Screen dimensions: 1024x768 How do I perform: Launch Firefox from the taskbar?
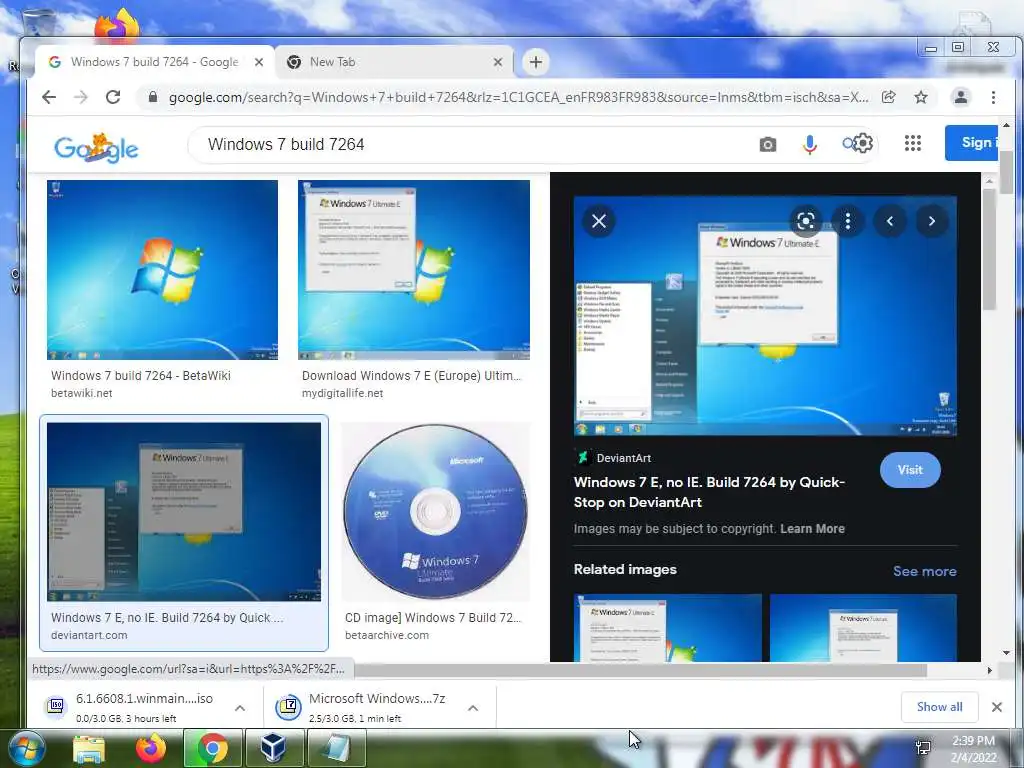pyautogui.click(x=151, y=749)
